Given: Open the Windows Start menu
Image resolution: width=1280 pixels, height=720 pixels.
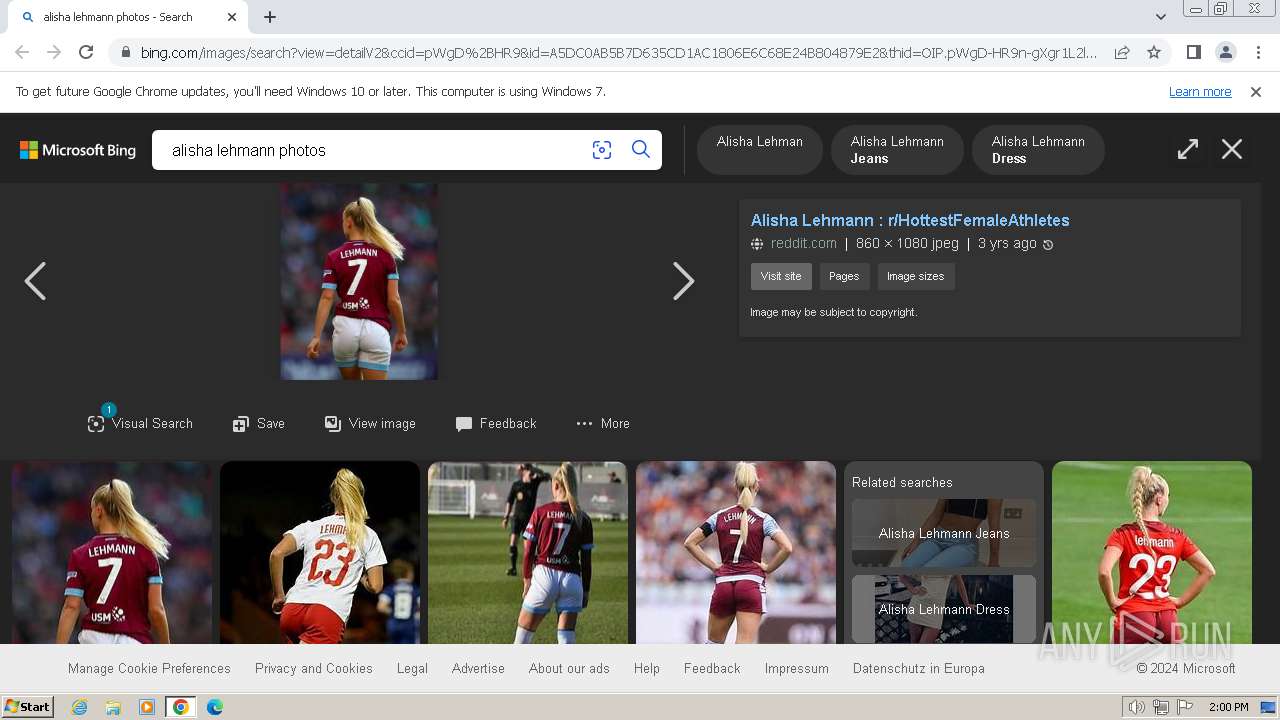Looking at the screenshot, I should 28,707.
